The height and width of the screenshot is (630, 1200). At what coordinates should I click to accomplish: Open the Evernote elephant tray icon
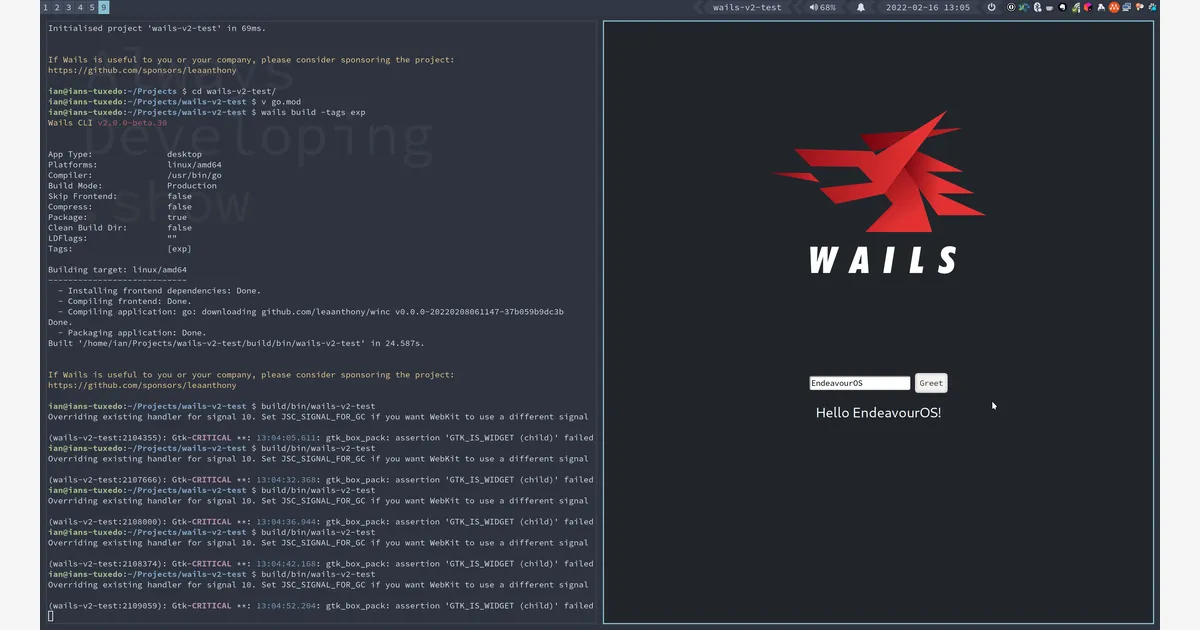pyautogui.click(x=1062, y=7)
